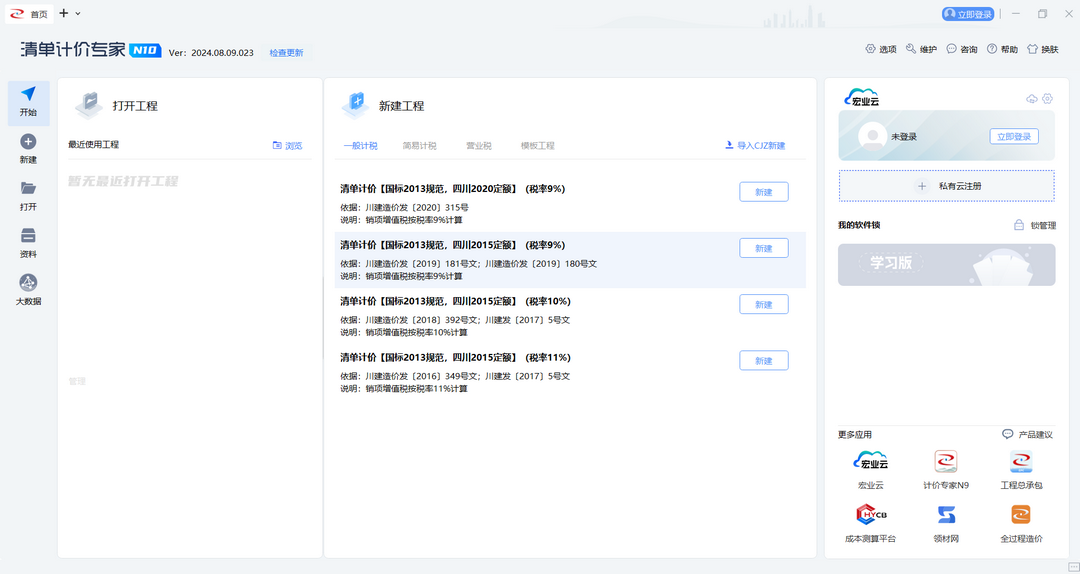
Task: Switch to the 首页 tab
Action: pos(29,14)
